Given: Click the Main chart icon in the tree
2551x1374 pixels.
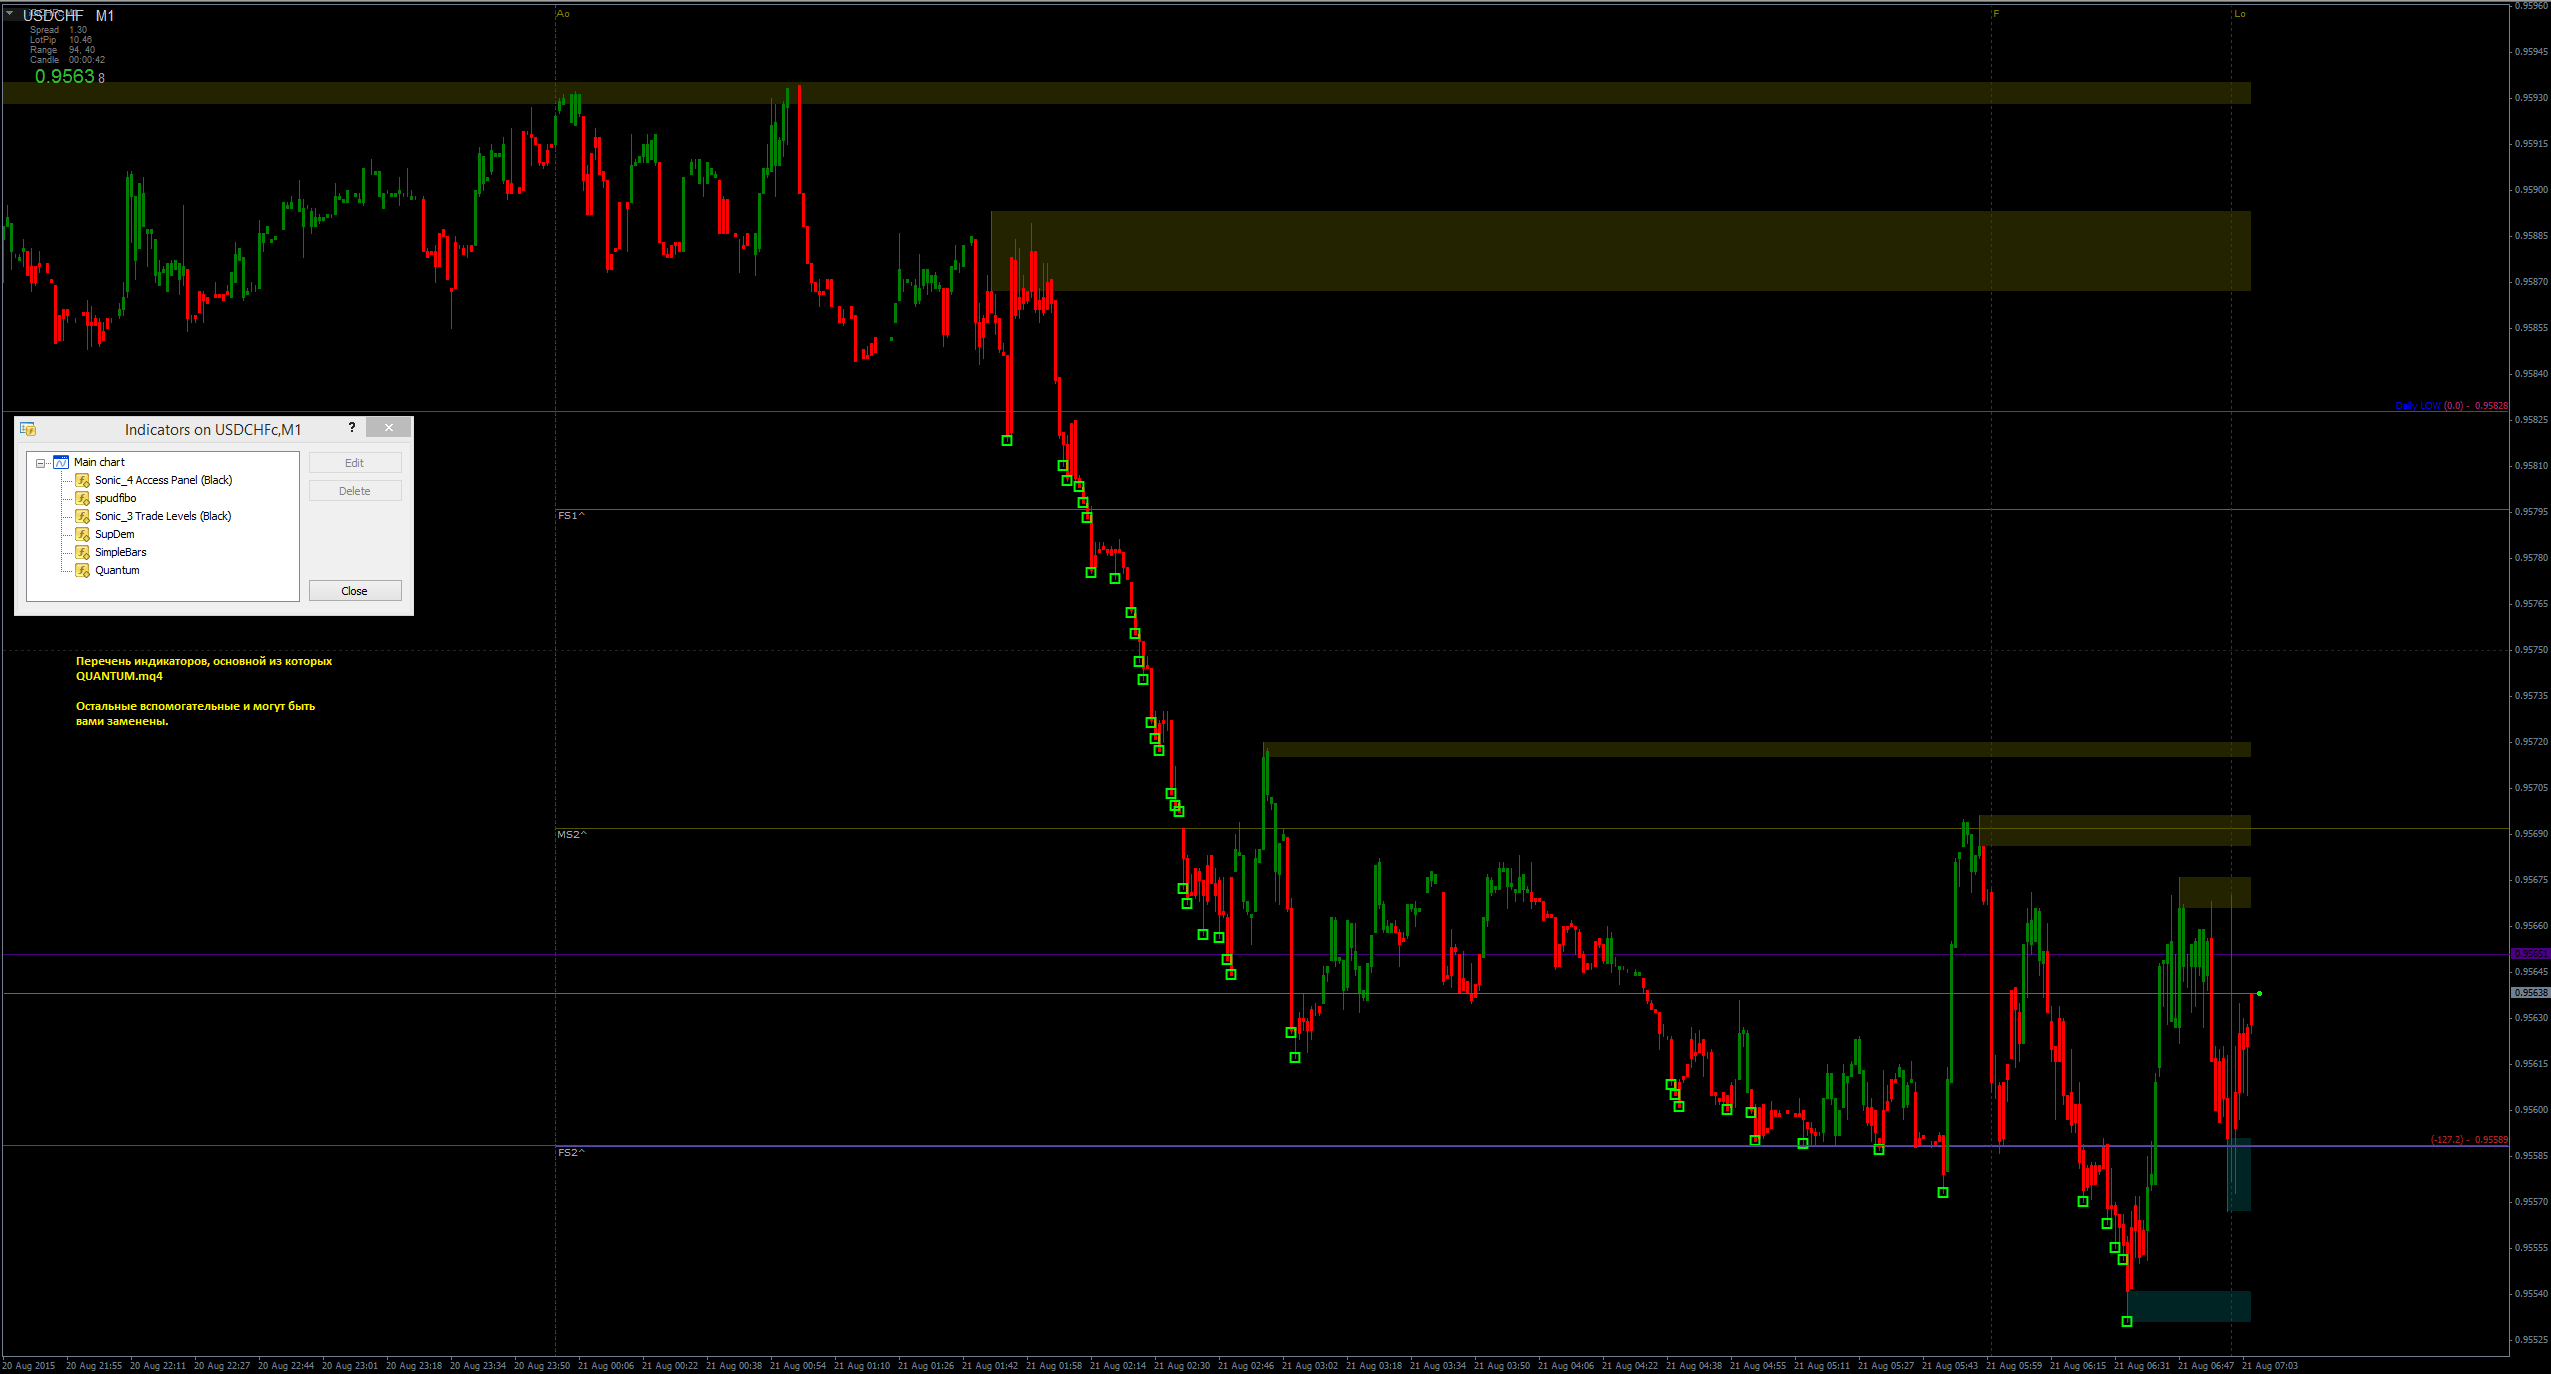Looking at the screenshot, I should click(x=61, y=462).
